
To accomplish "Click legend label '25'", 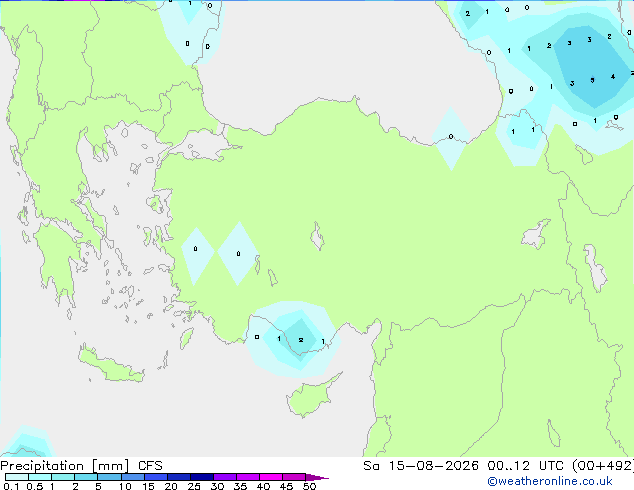I will [194, 486].
